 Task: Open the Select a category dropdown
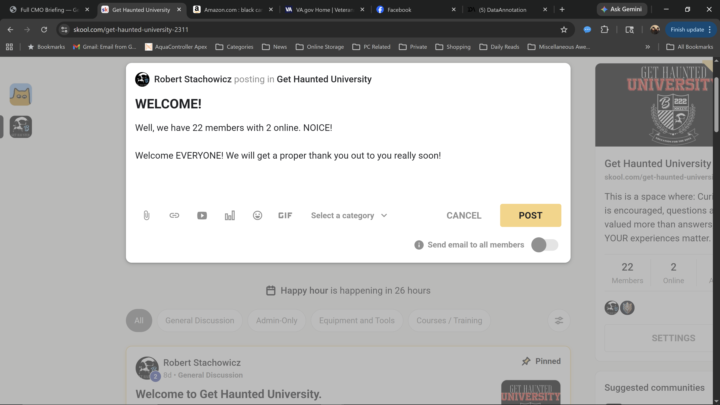349,215
